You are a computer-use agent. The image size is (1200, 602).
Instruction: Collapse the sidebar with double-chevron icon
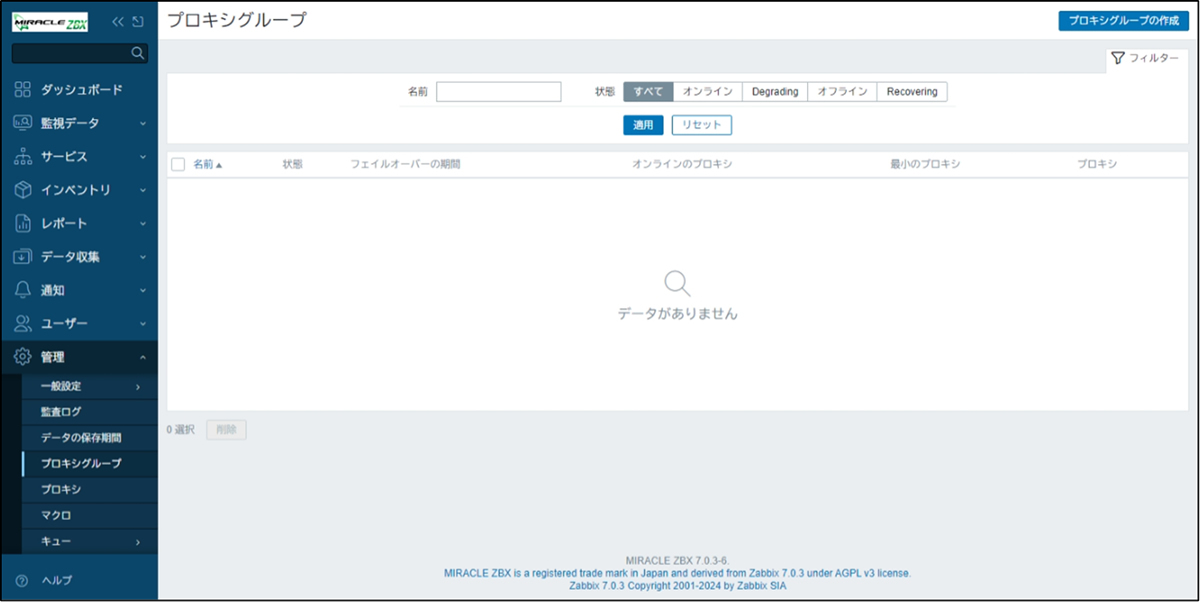click(x=117, y=22)
